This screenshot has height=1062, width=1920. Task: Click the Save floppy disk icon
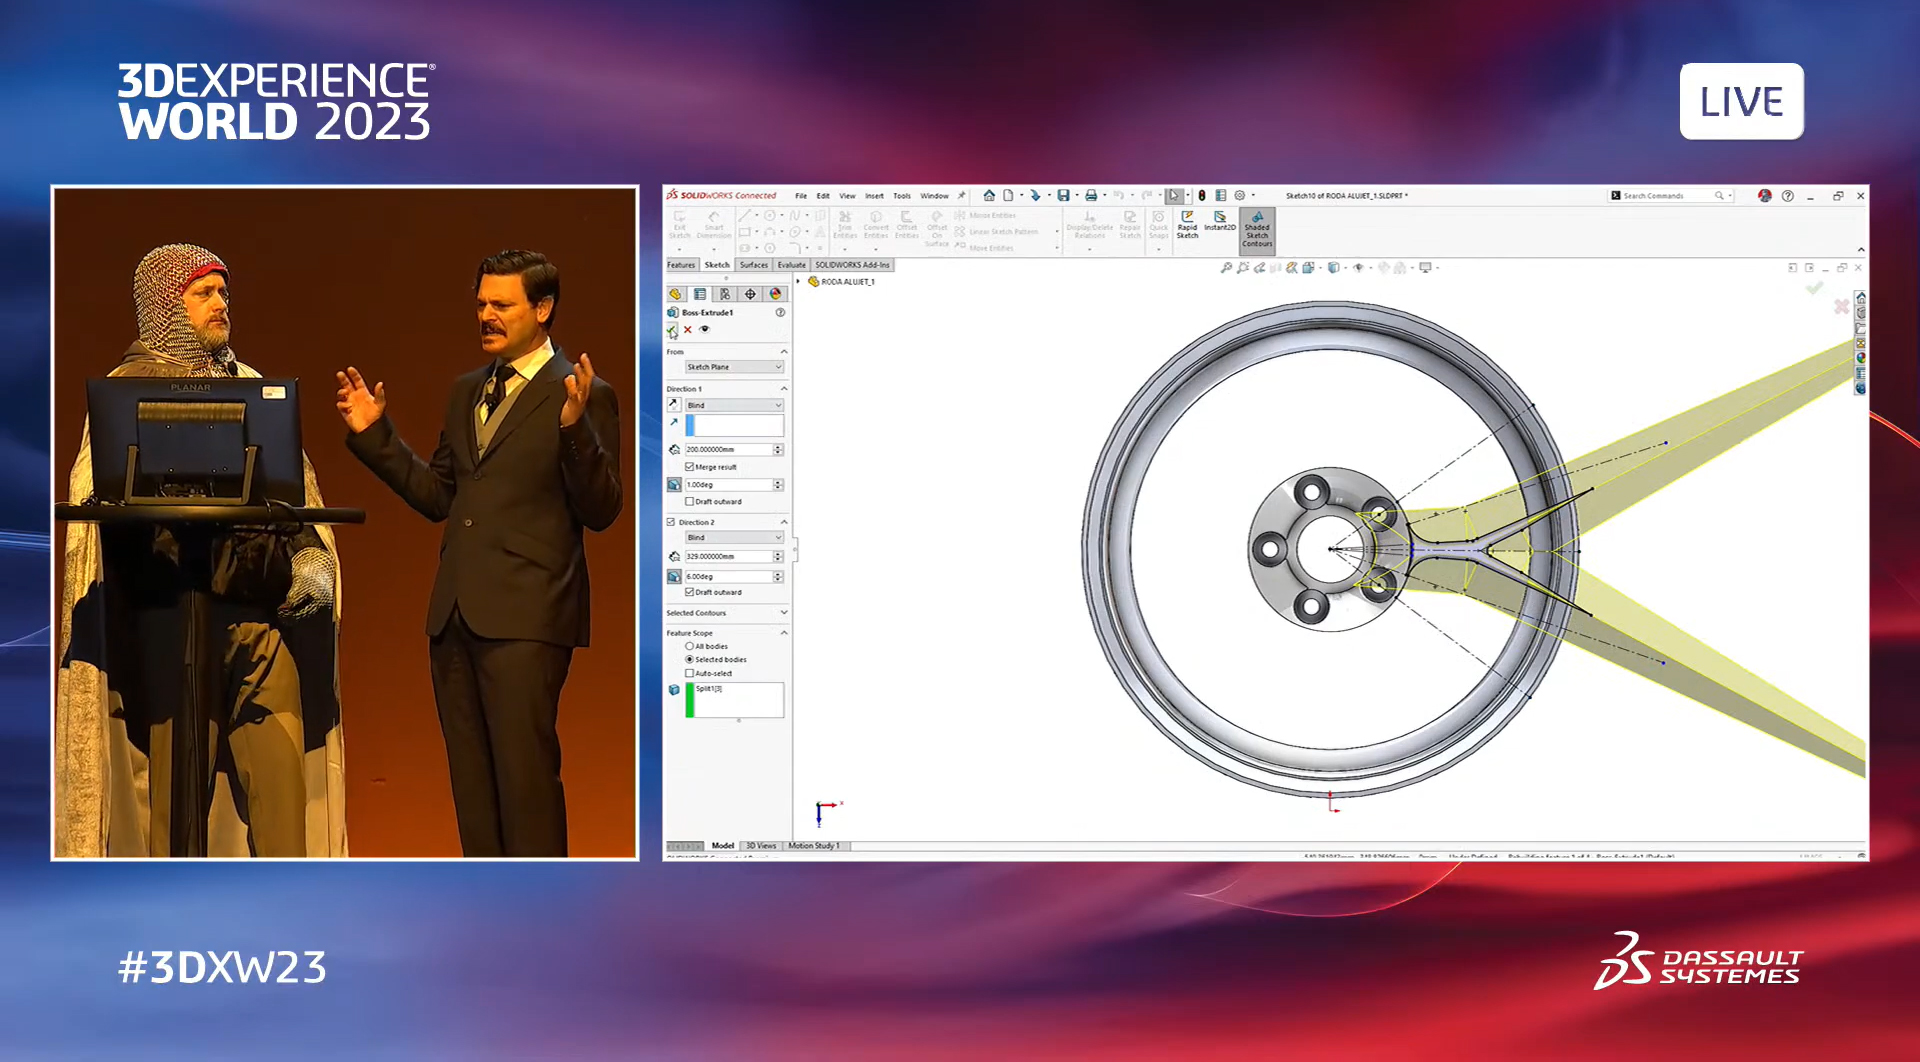(1063, 196)
